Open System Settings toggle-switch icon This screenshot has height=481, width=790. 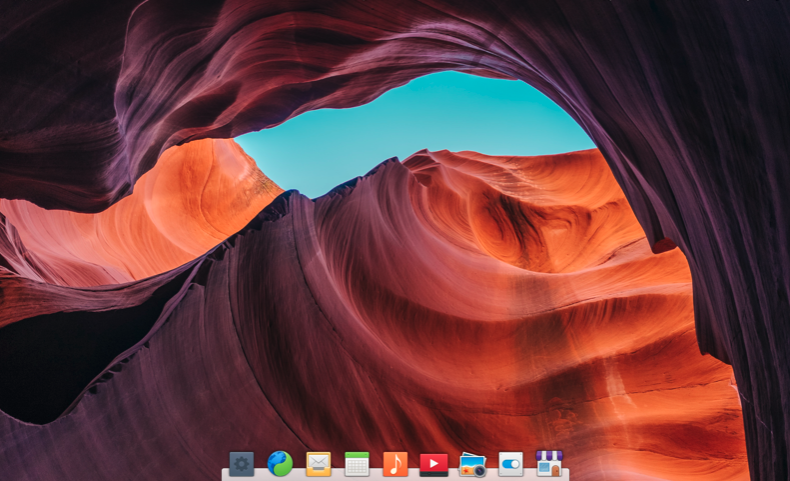[511, 464]
